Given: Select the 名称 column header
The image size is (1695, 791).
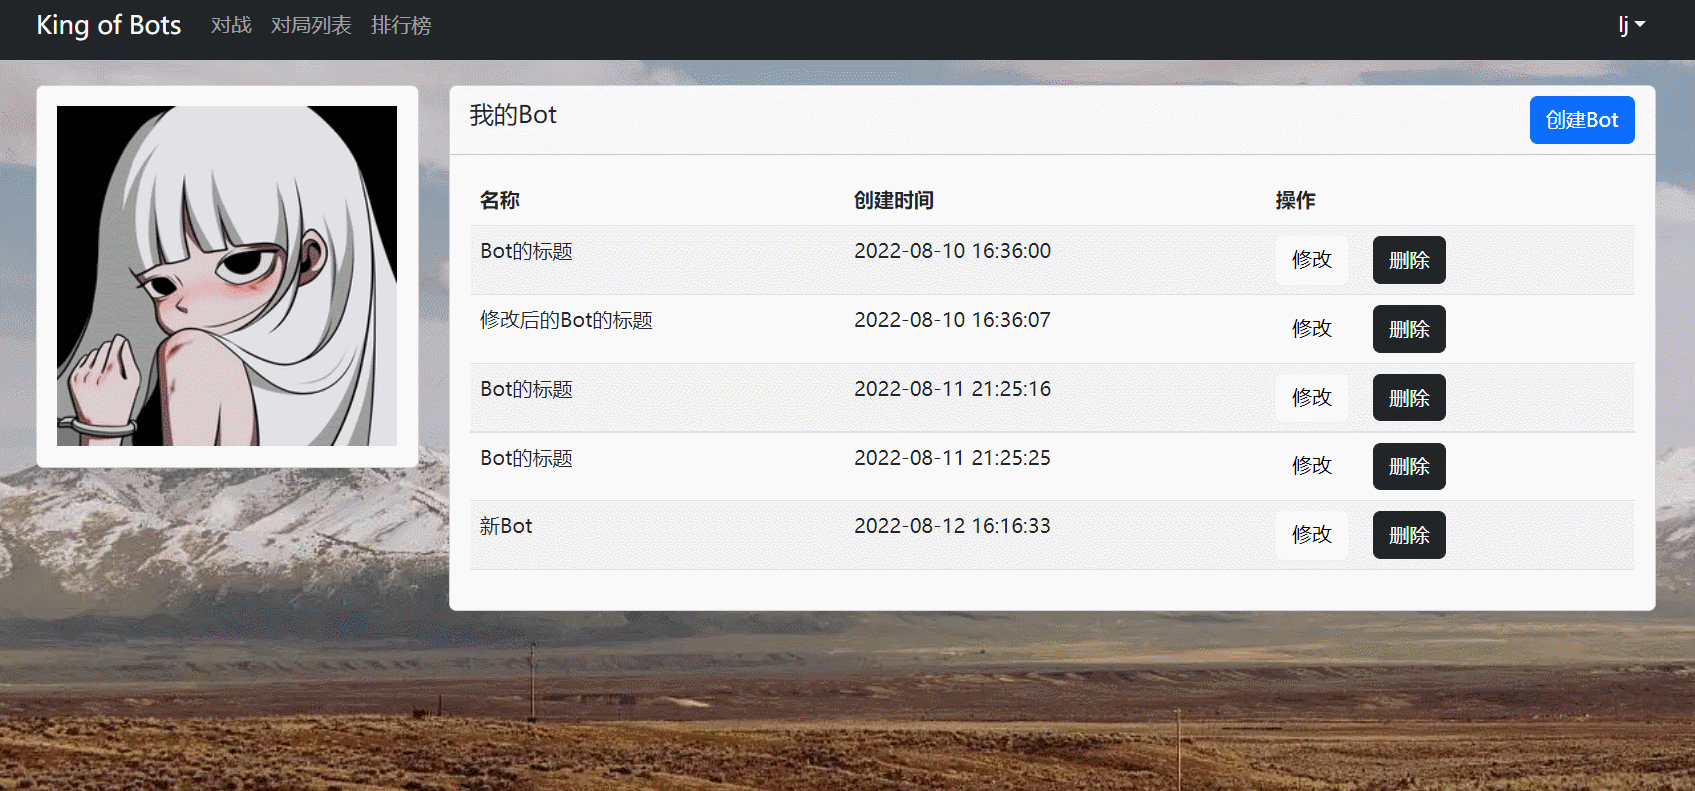Looking at the screenshot, I should pyautogui.click(x=500, y=200).
